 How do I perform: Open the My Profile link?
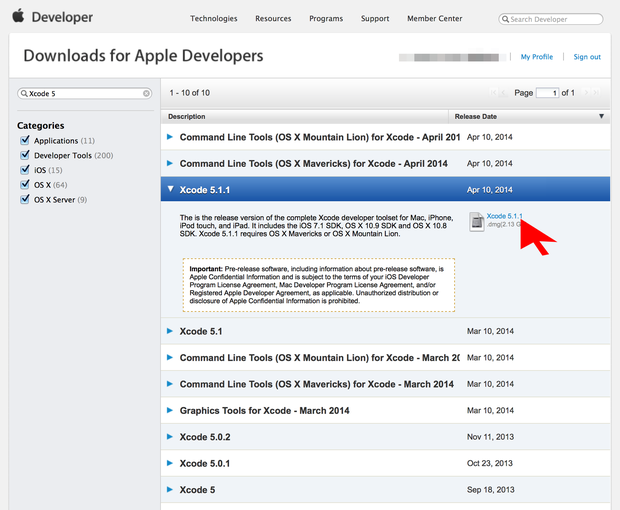[537, 57]
